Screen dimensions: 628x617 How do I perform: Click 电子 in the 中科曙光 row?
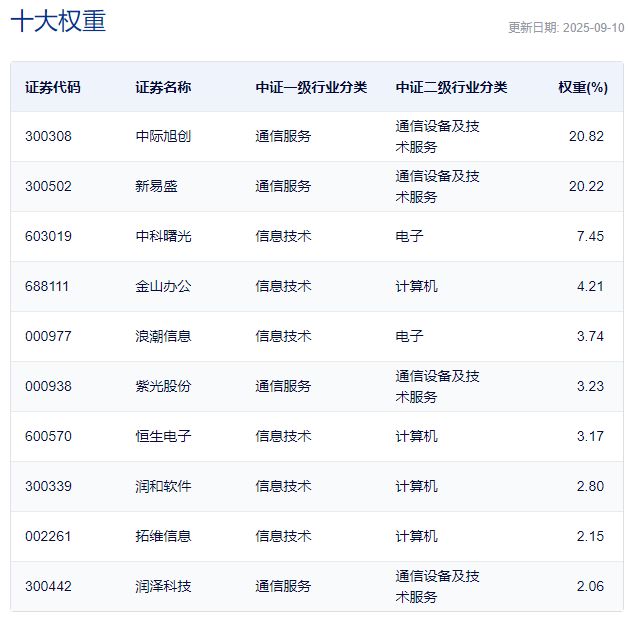tap(409, 236)
